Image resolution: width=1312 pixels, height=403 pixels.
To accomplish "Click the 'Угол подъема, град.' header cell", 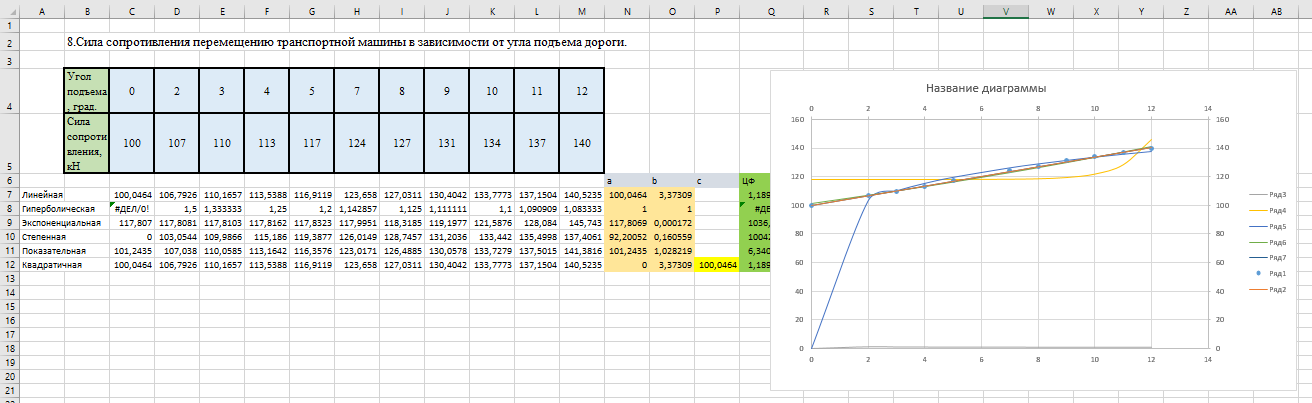I will [86, 90].
